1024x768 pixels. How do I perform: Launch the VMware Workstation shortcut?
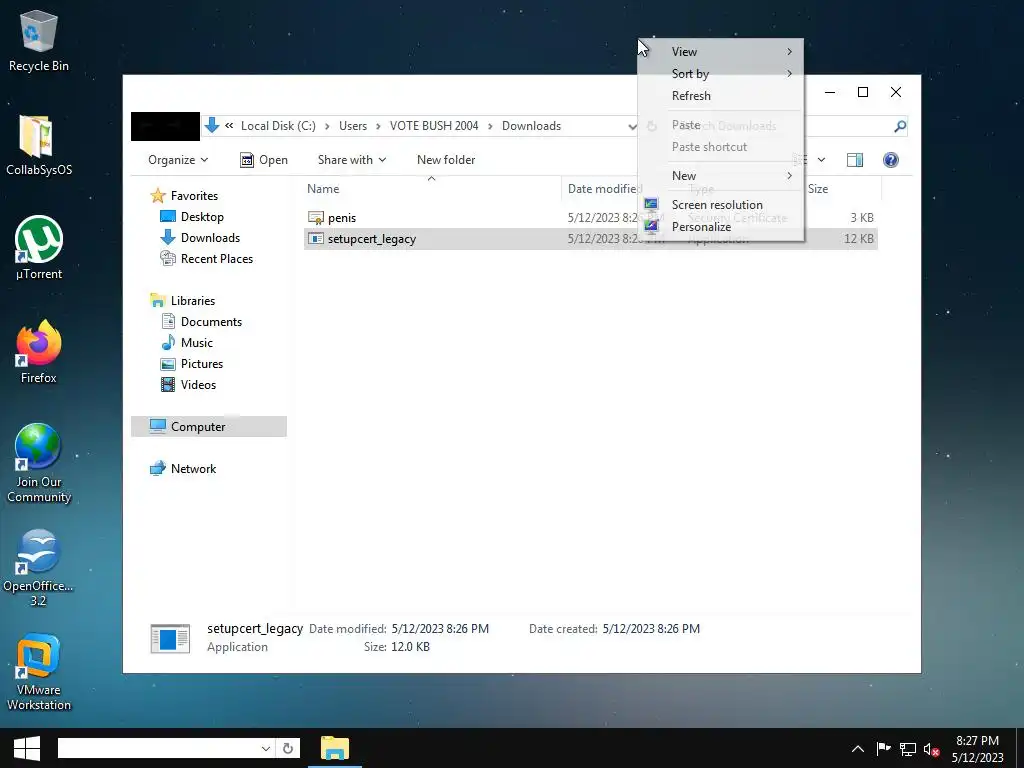[x=39, y=673]
